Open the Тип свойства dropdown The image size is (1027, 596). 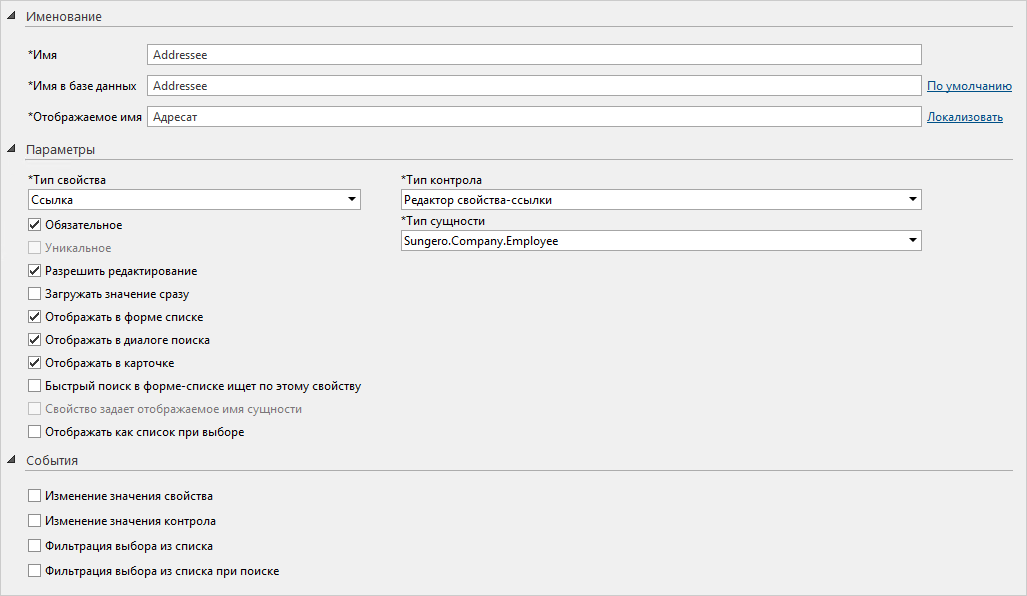(352, 200)
